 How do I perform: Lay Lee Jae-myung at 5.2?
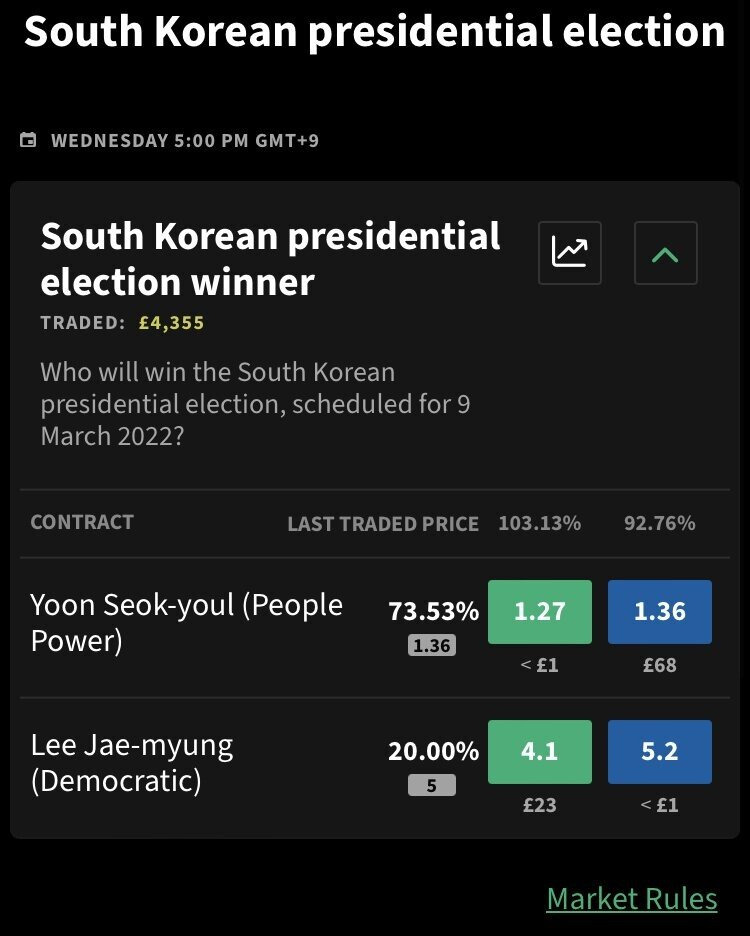click(660, 752)
